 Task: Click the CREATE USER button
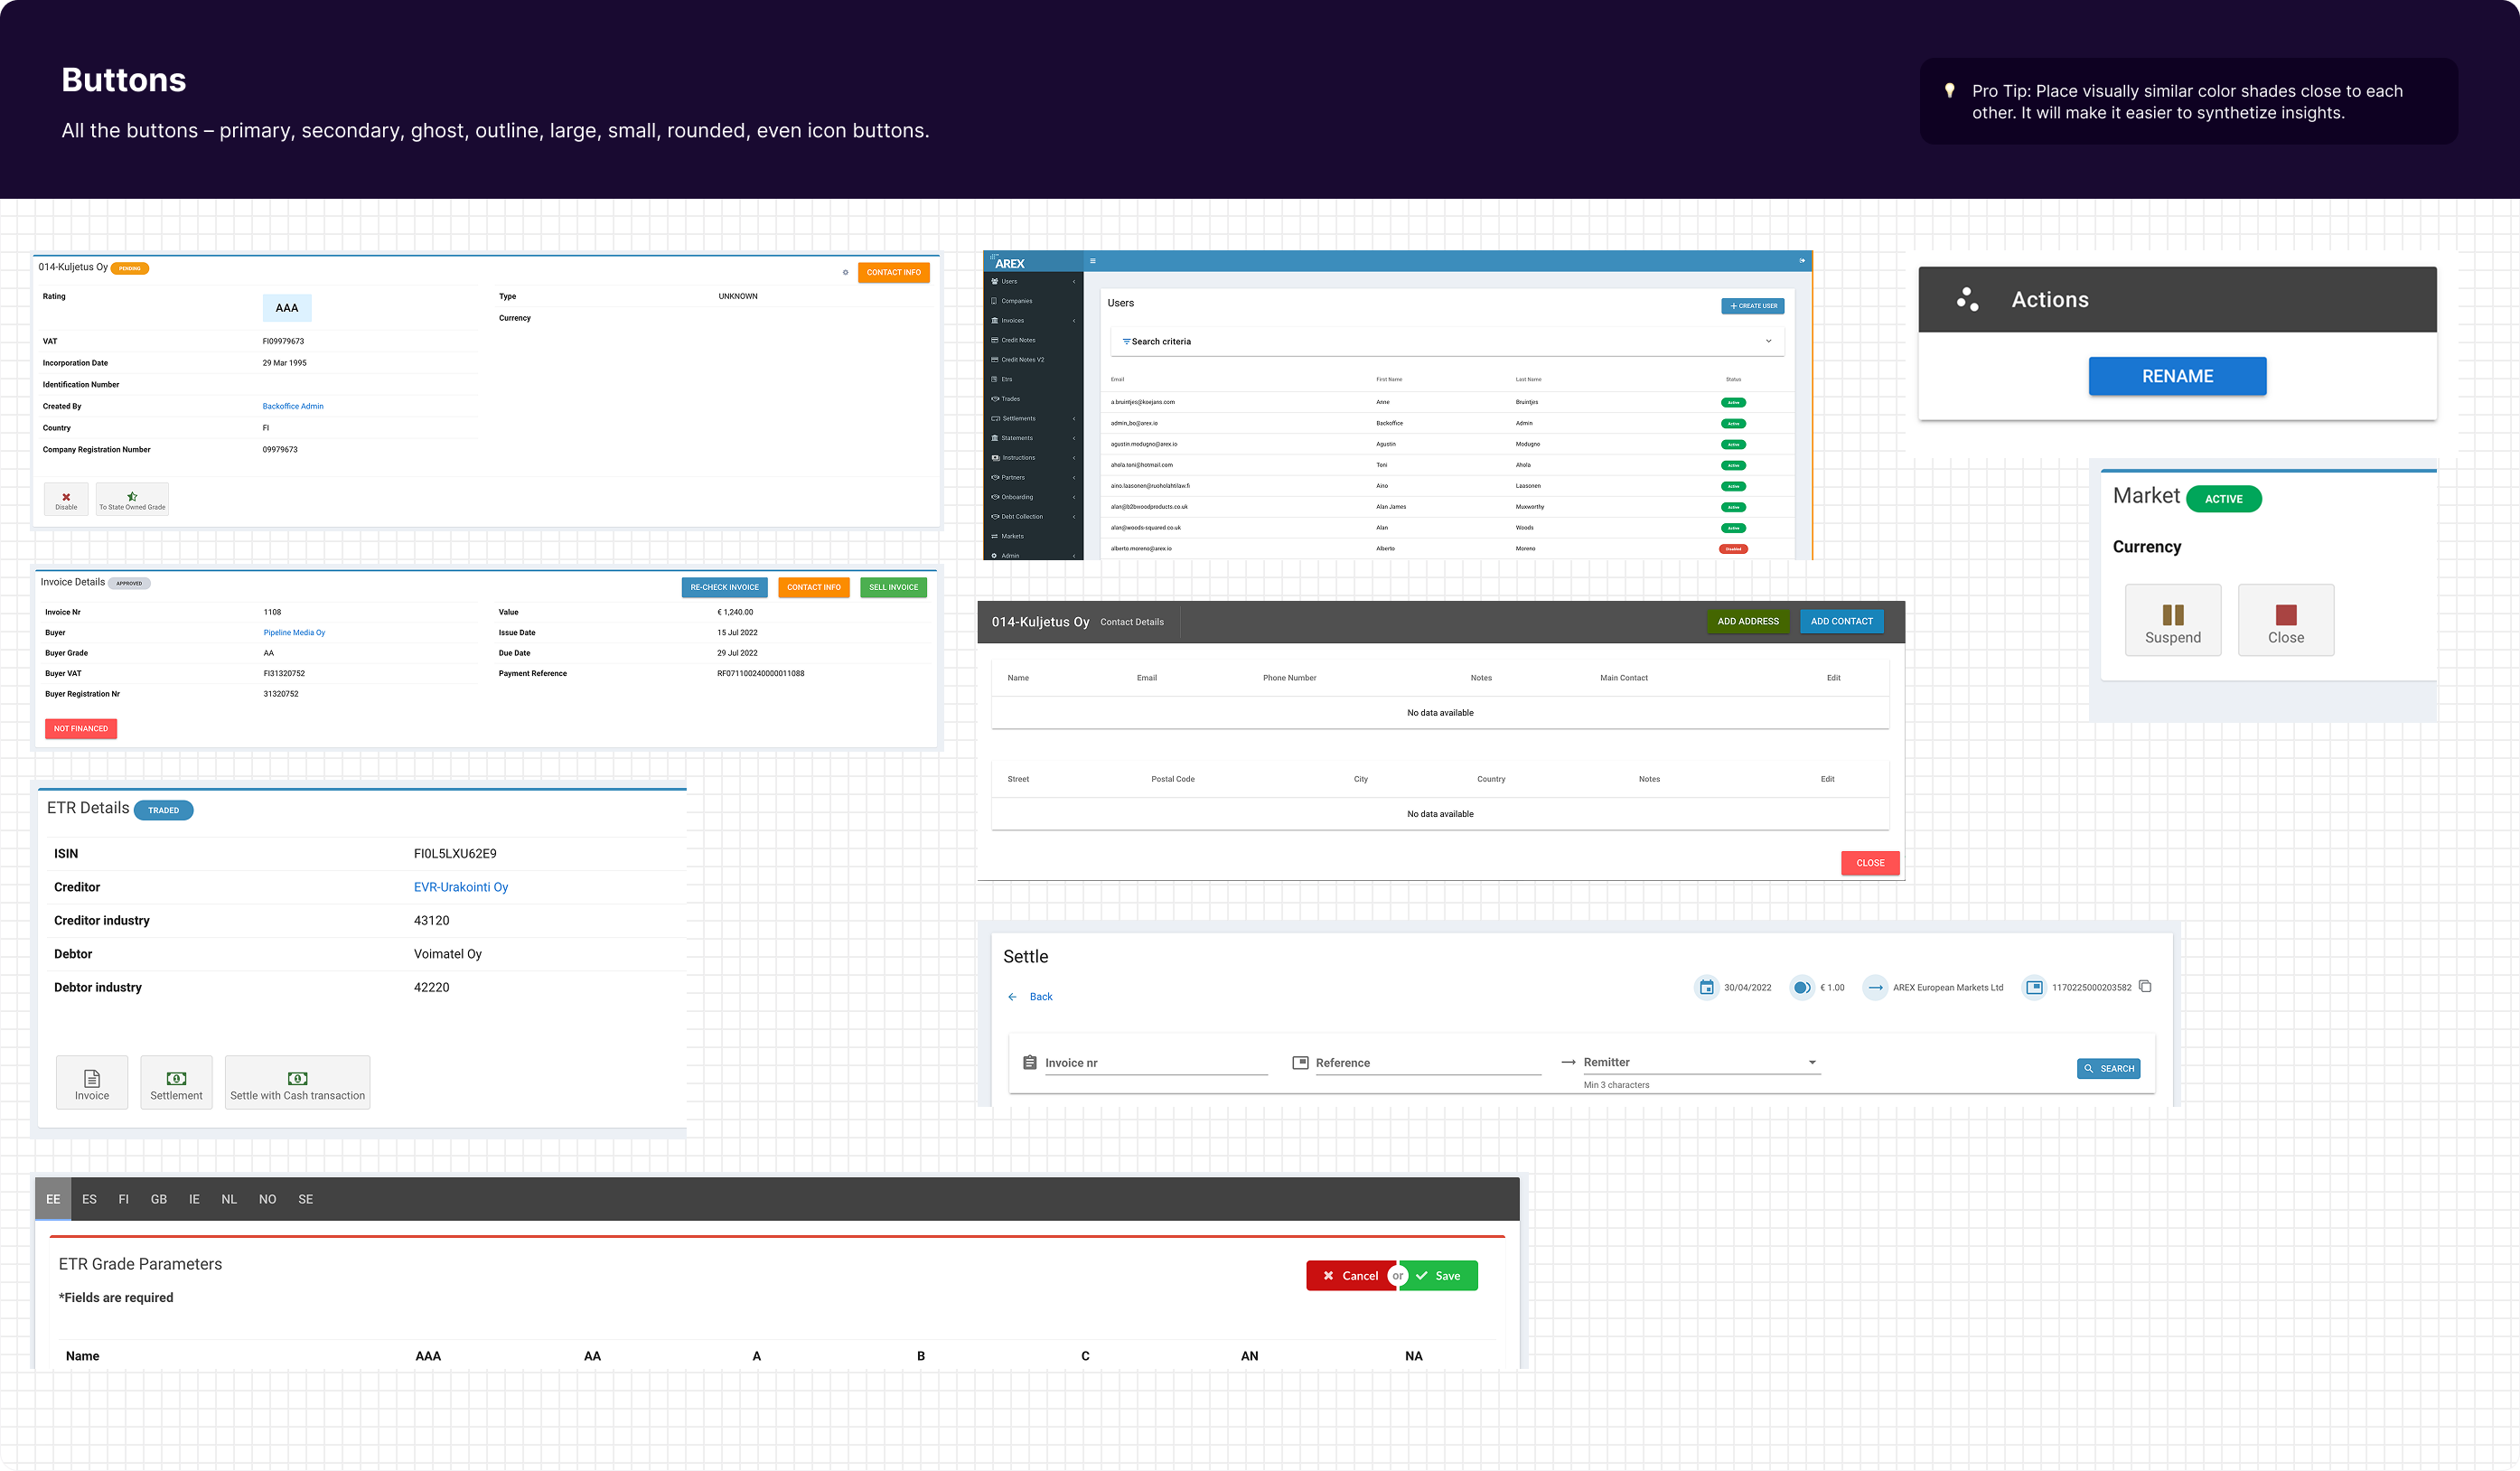1752,306
